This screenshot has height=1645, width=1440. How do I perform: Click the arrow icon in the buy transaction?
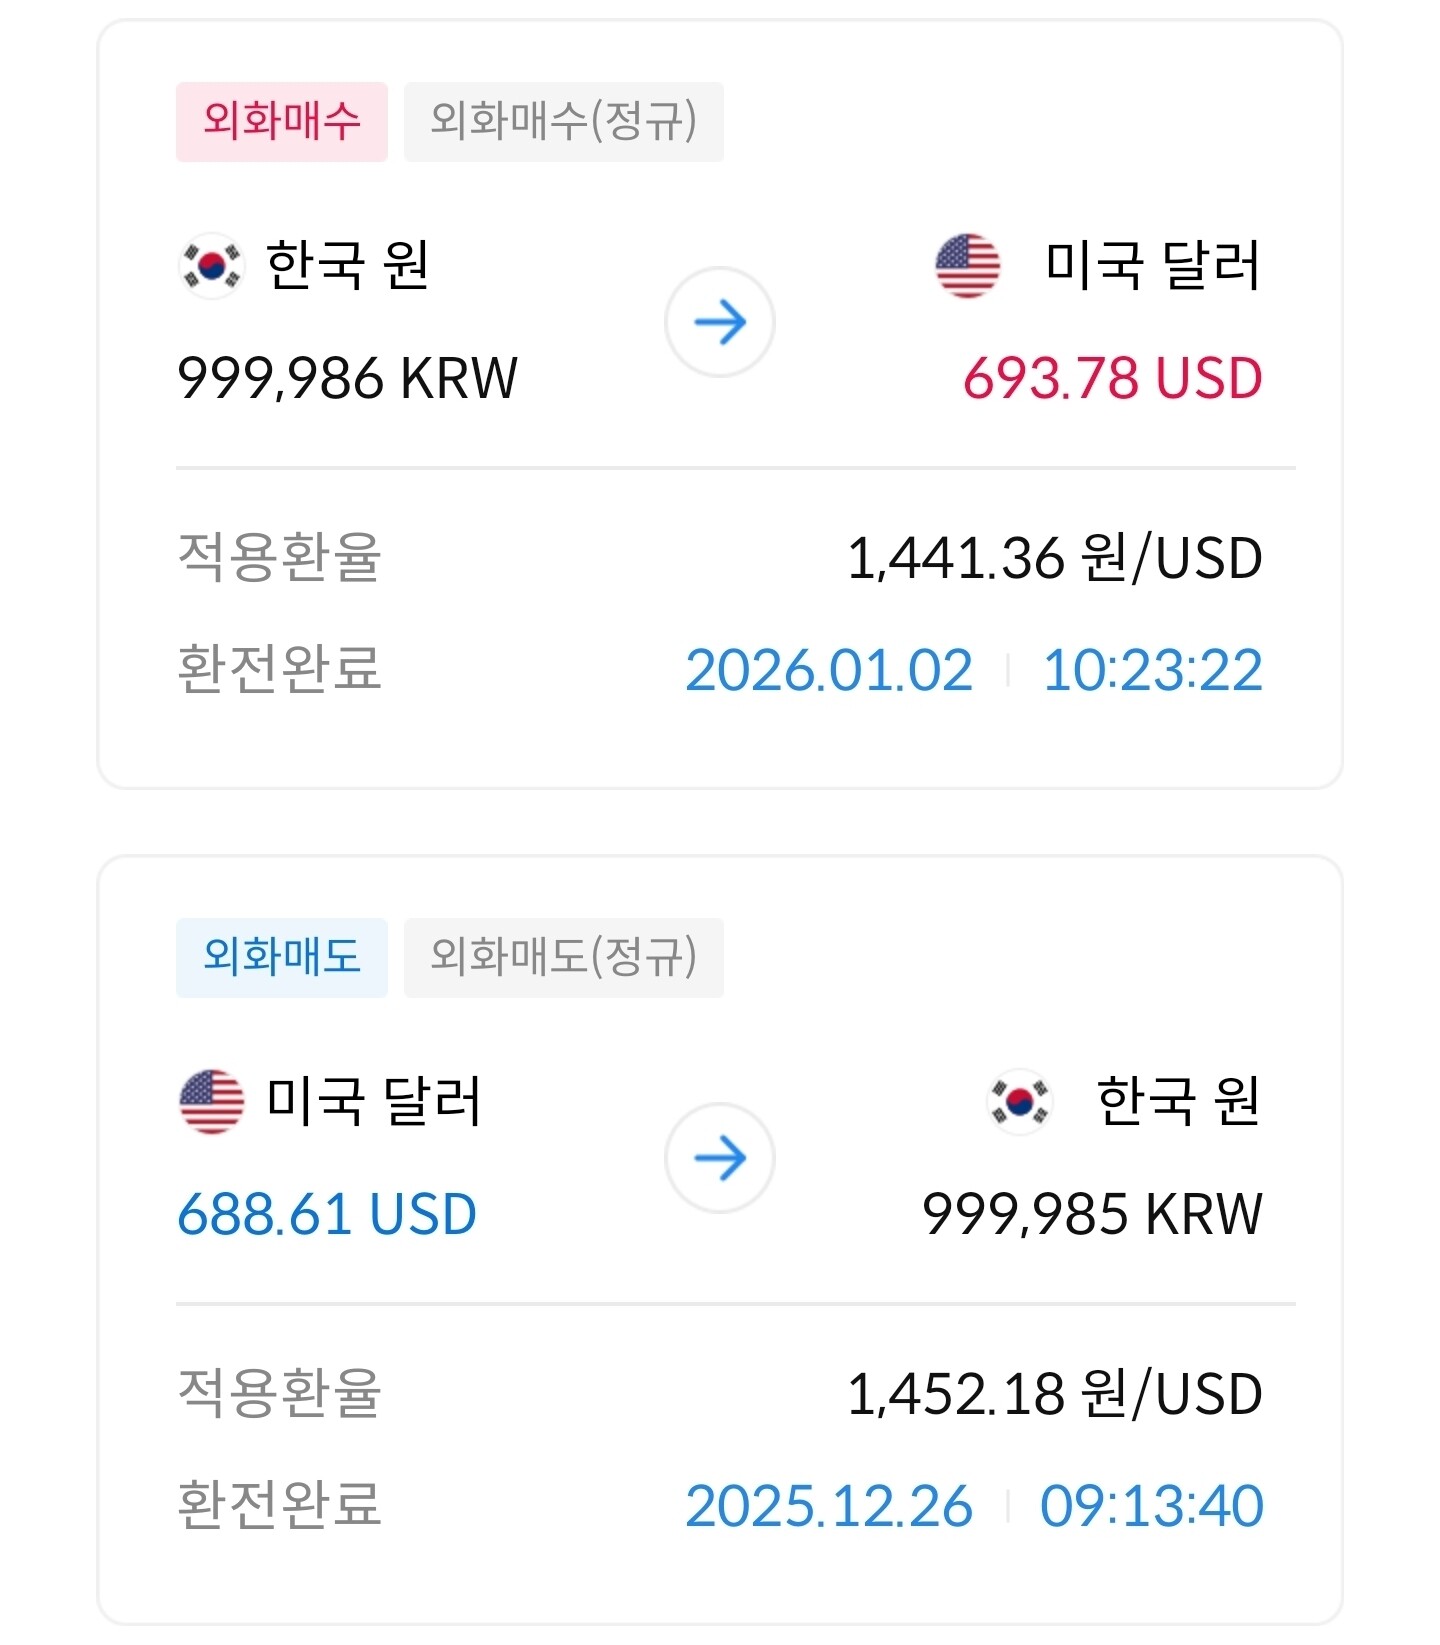click(720, 322)
